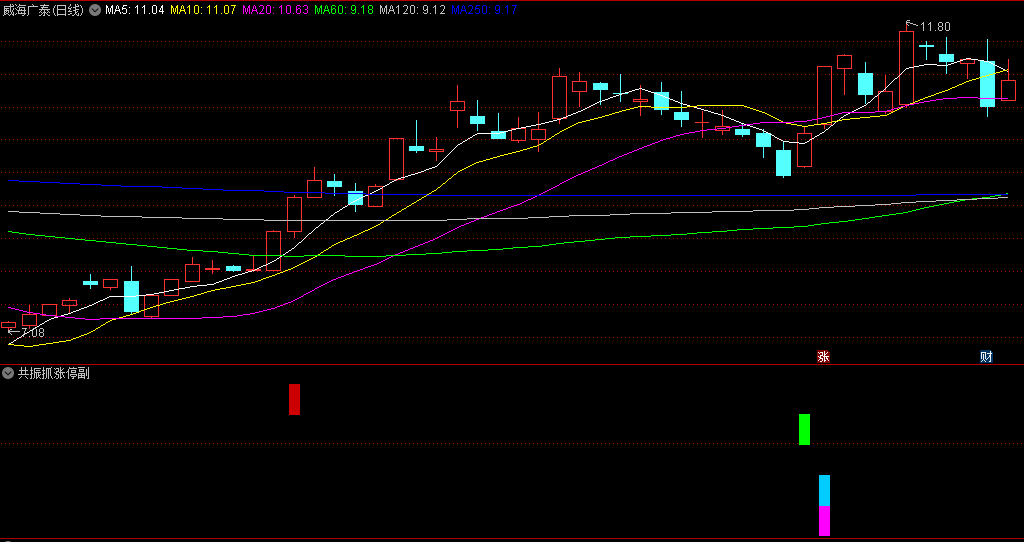
Task: Click the MA120: 9.12 label
Action: coord(412,10)
